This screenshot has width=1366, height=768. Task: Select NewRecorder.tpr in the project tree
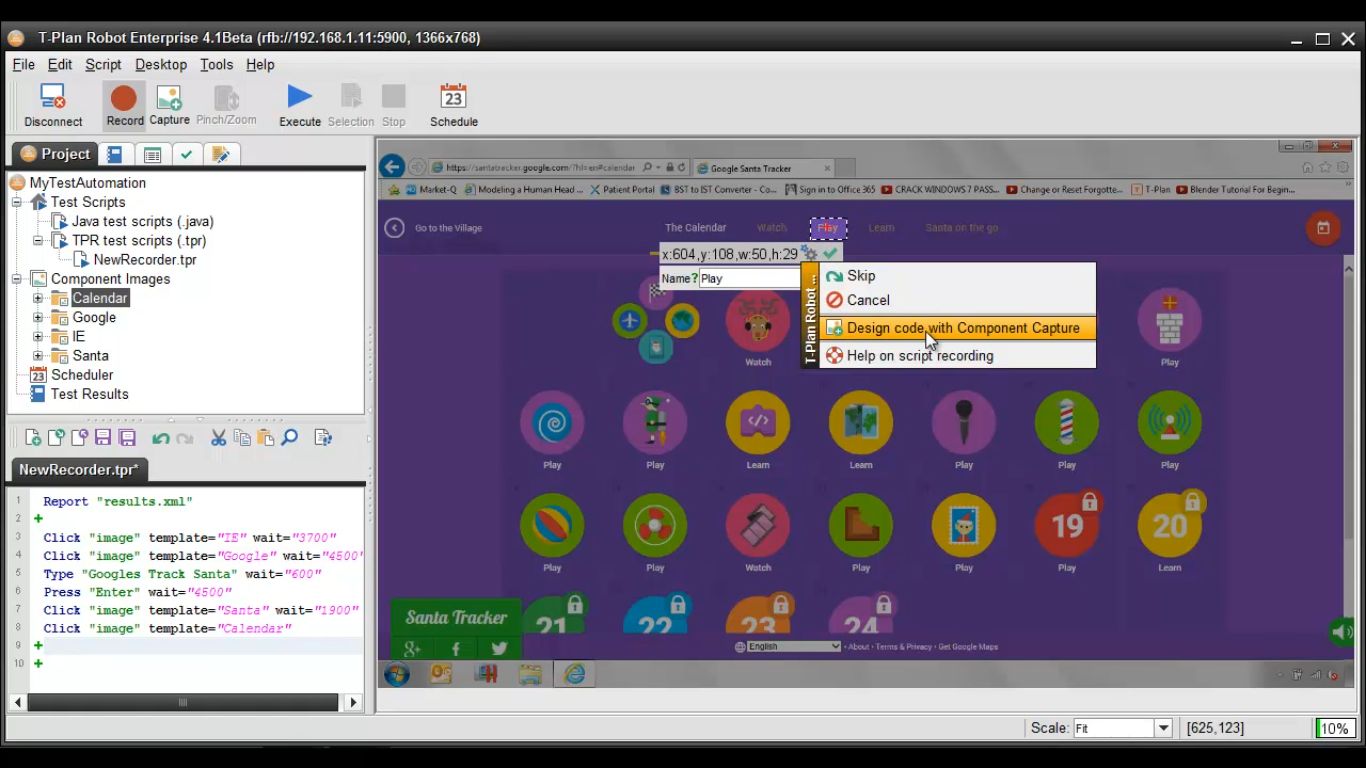[x=145, y=260]
